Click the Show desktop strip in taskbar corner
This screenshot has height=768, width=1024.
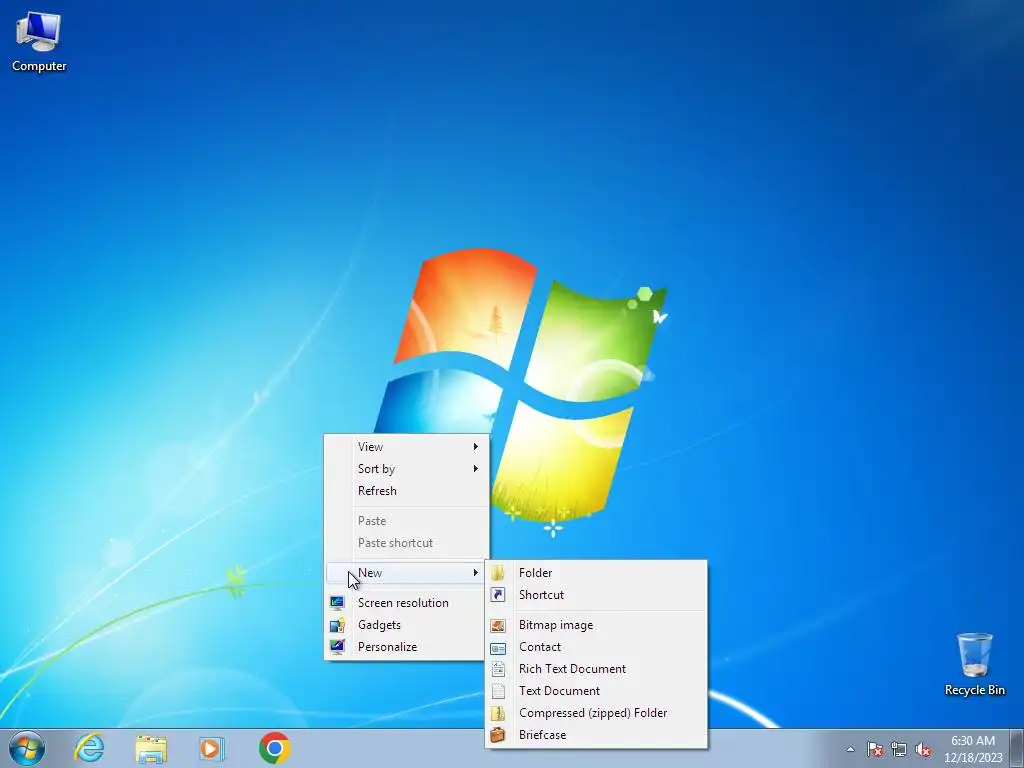click(x=1016, y=748)
